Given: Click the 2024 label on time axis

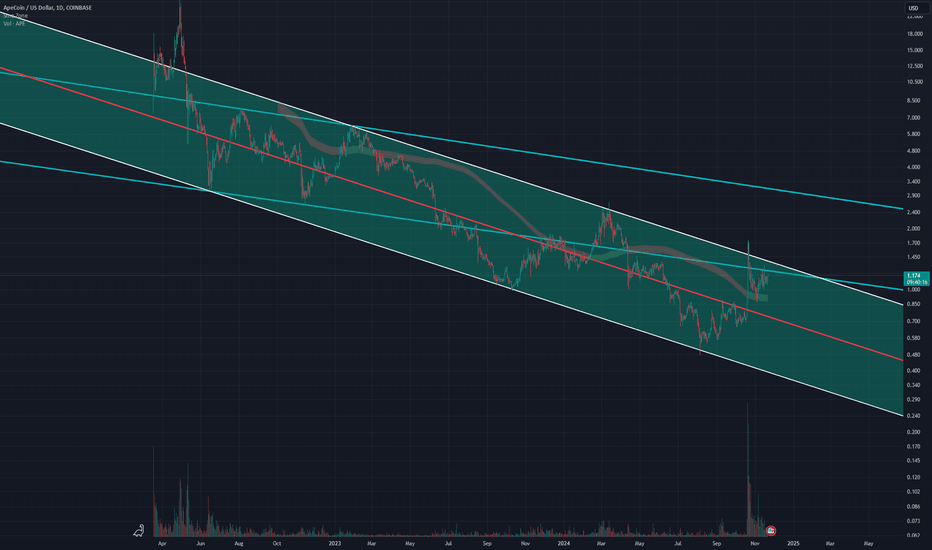Looking at the screenshot, I should pos(564,543).
